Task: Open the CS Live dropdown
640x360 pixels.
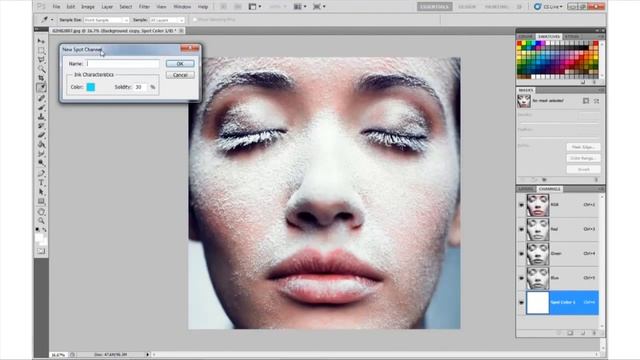Action: (x=549, y=7)
